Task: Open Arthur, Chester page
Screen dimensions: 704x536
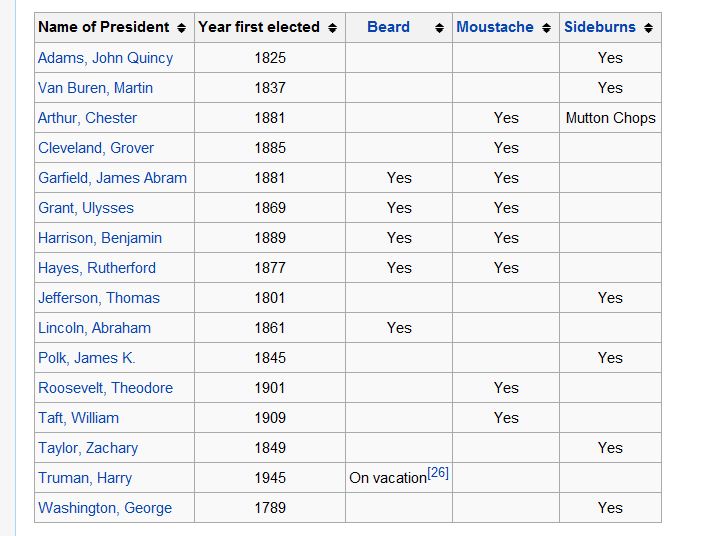Action: click(87, 118)
